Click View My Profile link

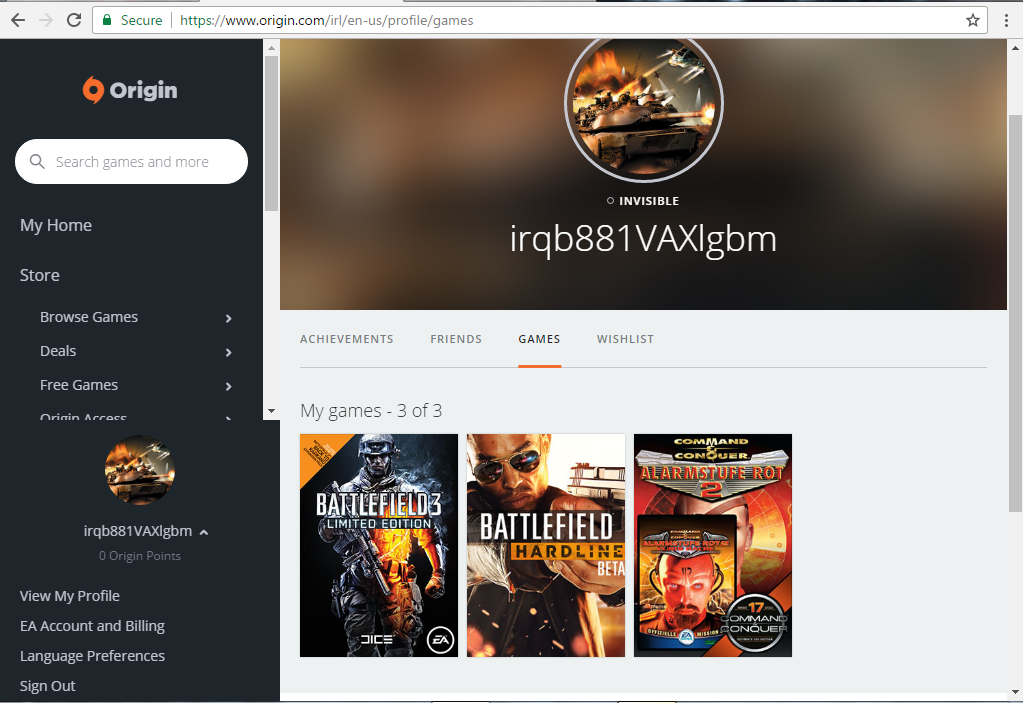(70, 596)
